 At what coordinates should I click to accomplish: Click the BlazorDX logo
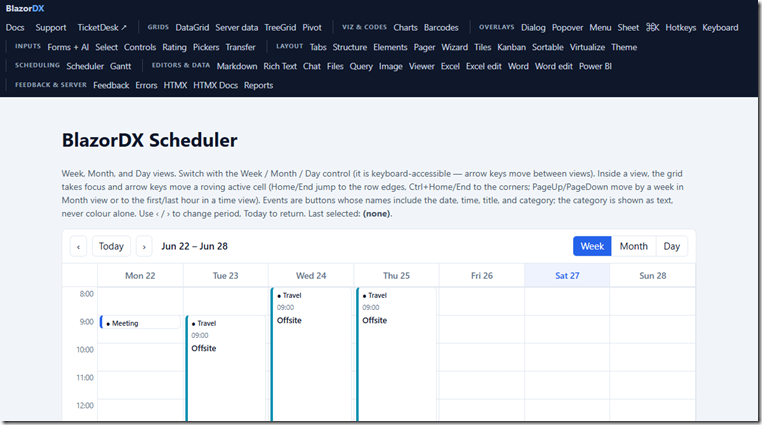click(25, 8)
